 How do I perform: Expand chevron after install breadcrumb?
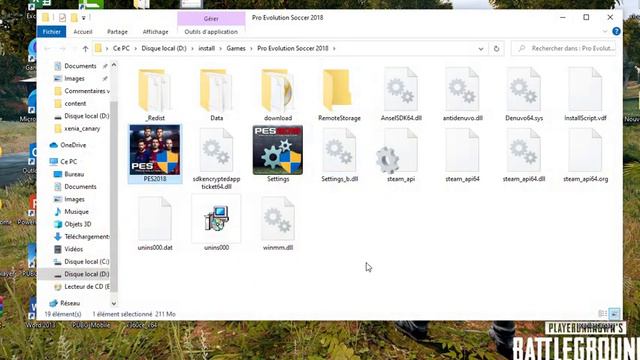click(221, 49)
